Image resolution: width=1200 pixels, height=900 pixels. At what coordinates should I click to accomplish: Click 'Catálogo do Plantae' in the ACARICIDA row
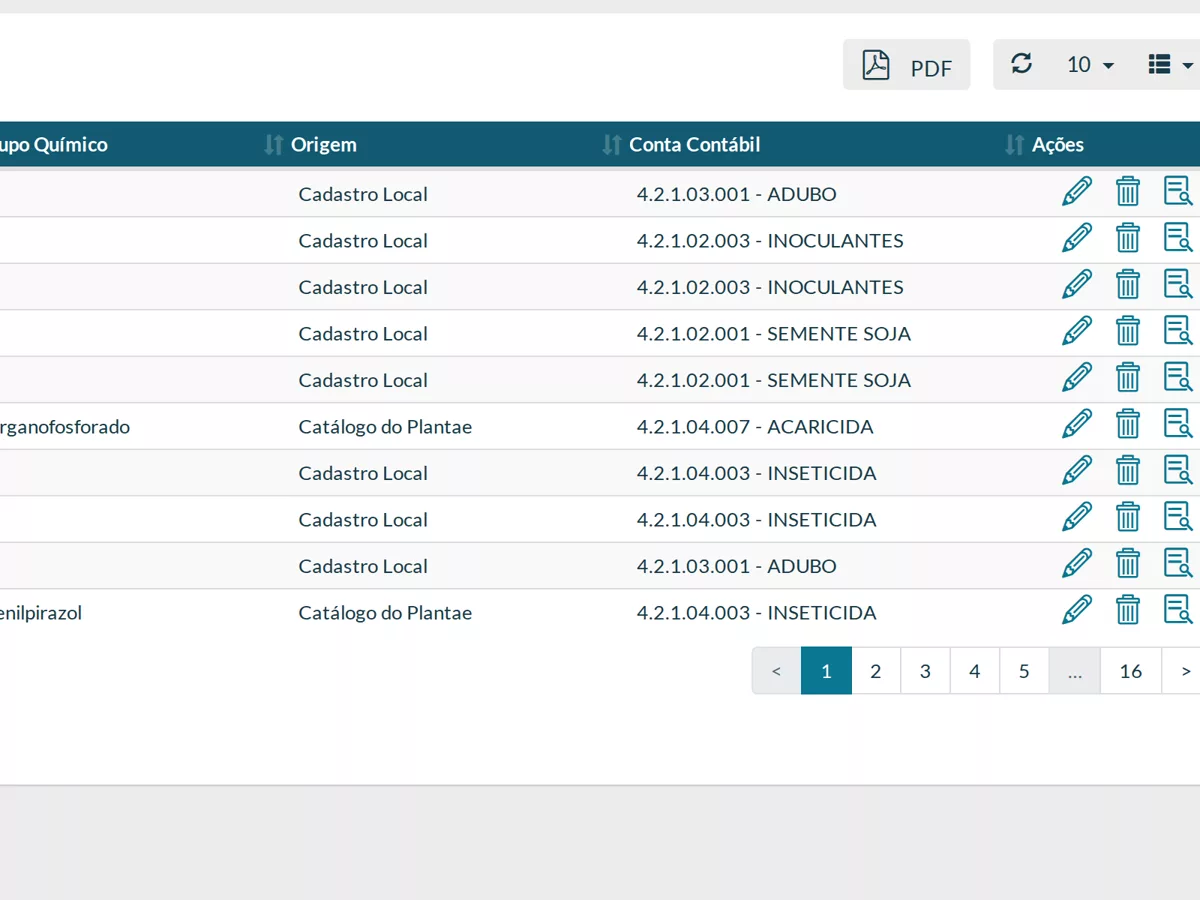tap(385, 427)
